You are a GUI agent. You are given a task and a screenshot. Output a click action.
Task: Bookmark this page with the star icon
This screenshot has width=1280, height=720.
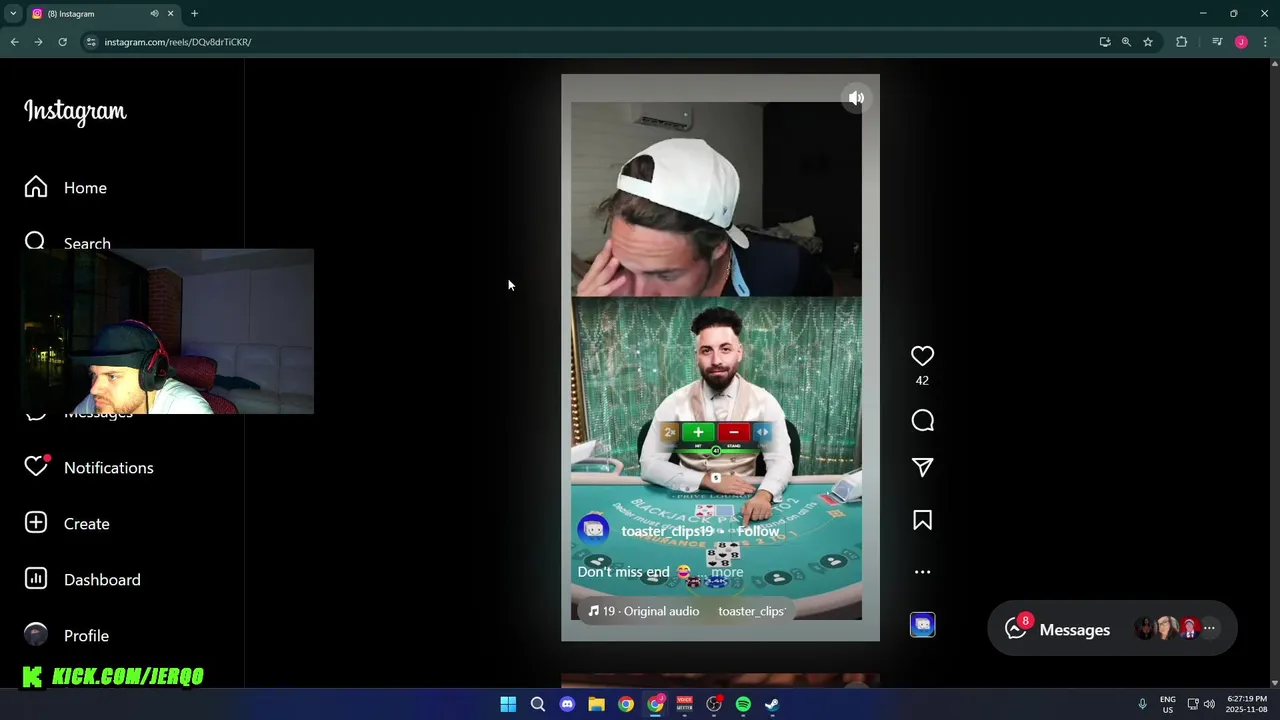pos(1148,42)
